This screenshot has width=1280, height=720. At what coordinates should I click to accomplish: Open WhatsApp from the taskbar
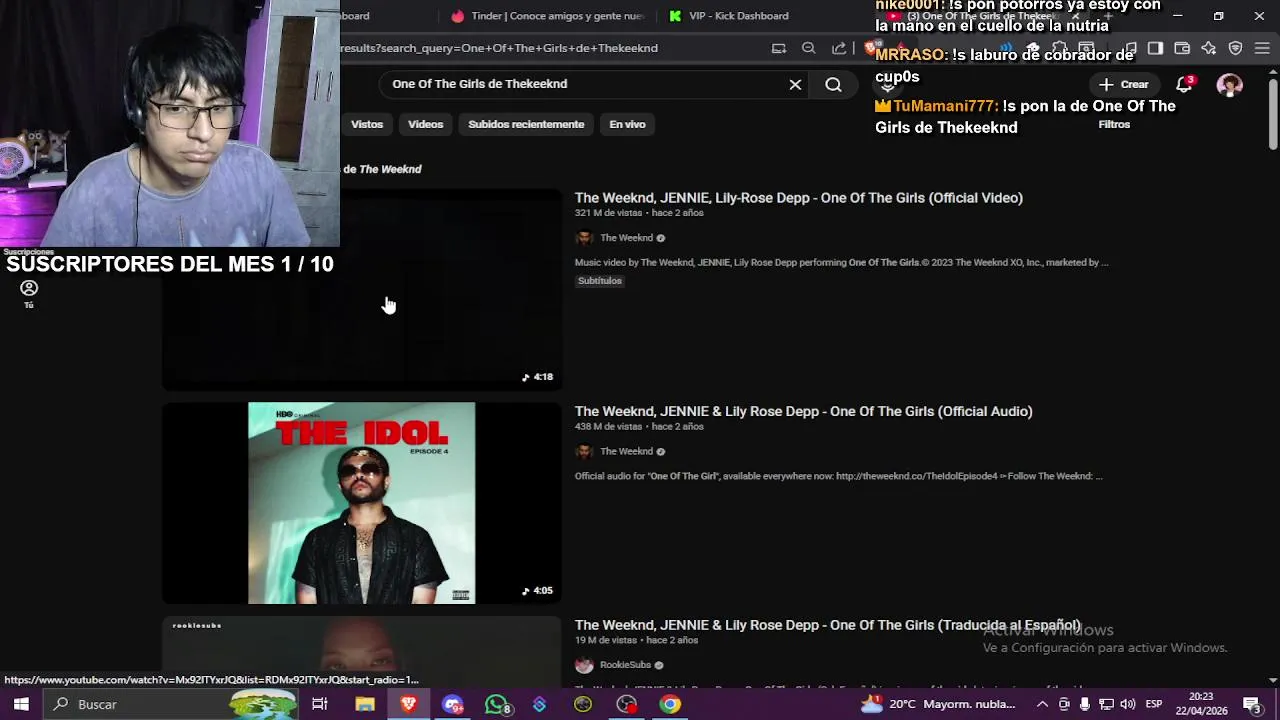[x=497, y=704]
